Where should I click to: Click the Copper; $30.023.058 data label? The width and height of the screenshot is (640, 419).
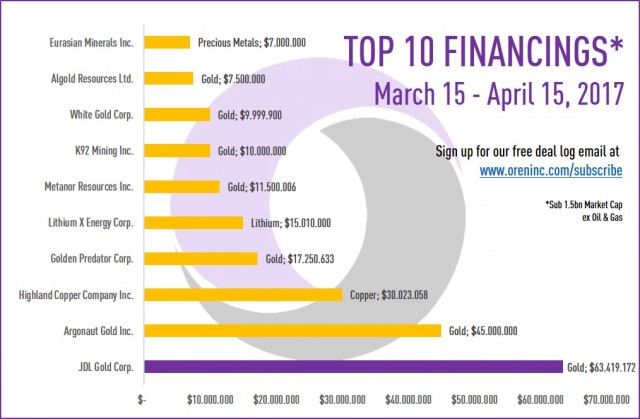(x=389, y=295)
